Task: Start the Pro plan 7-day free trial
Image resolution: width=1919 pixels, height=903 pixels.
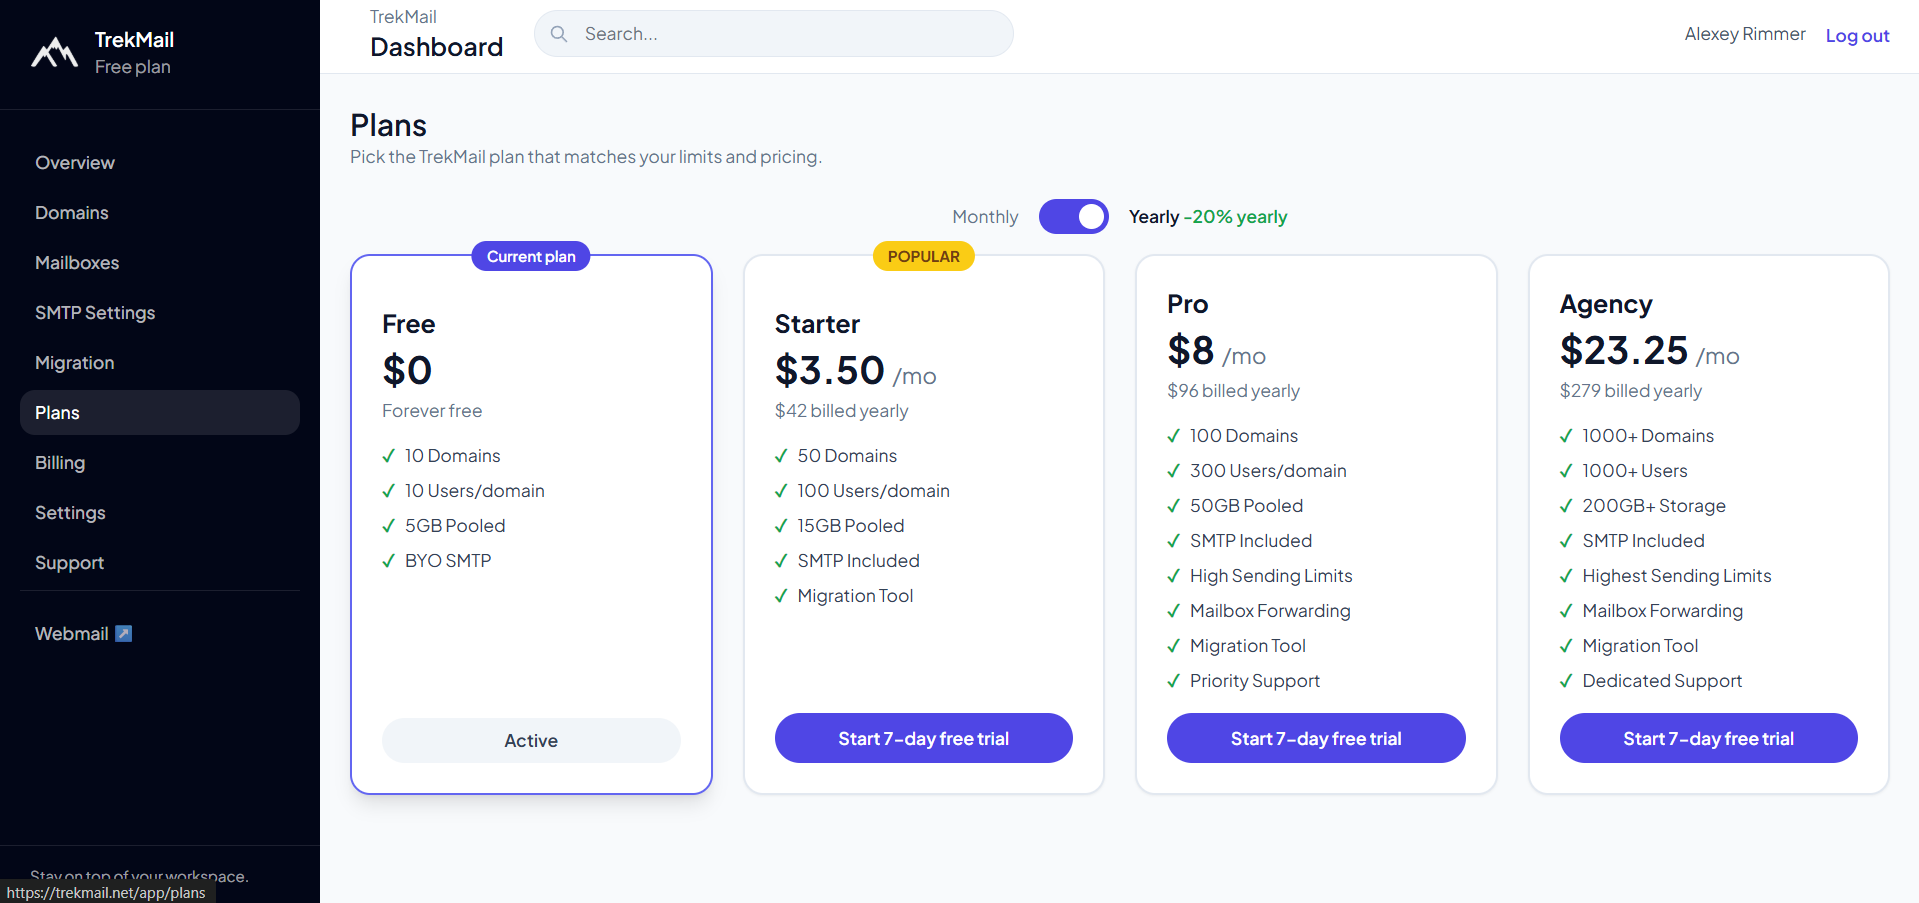Action: tap(1315, 738)
